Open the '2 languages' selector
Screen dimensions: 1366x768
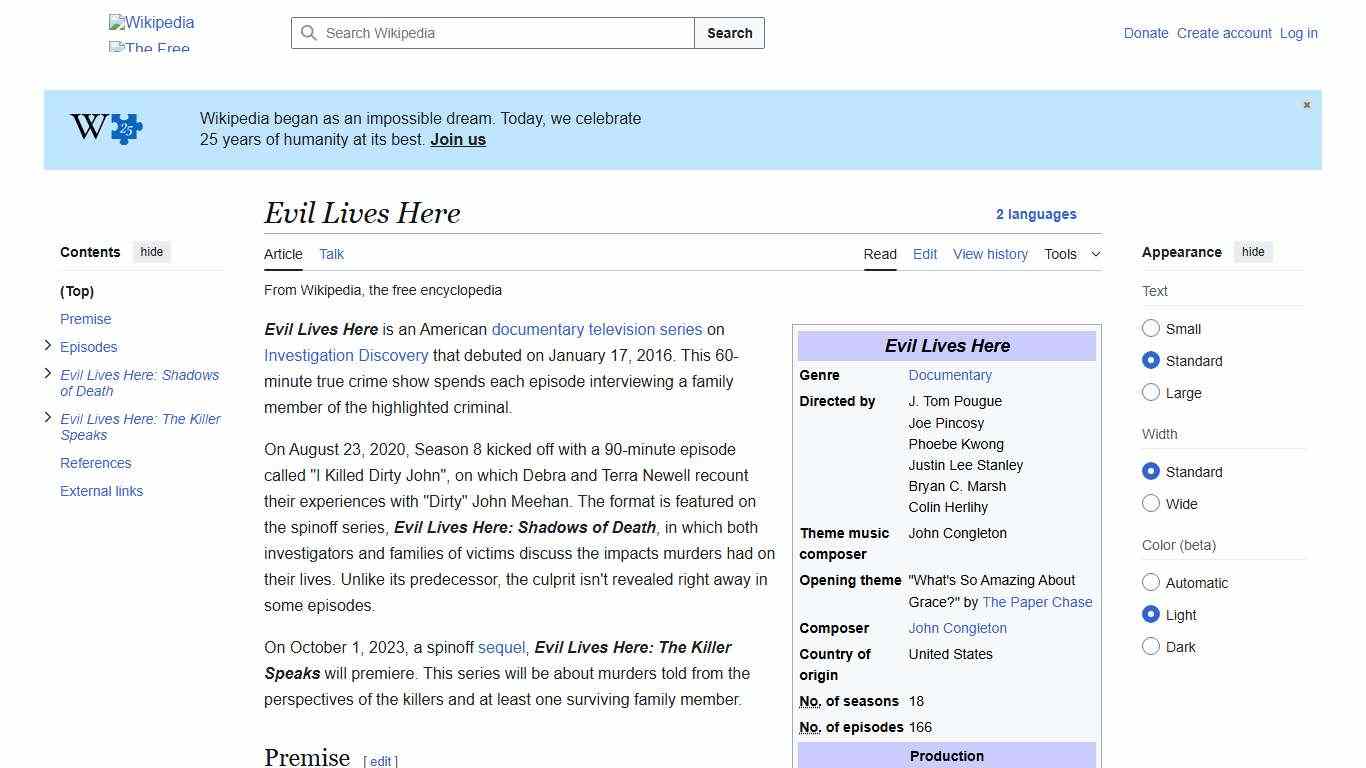[x=1036, y=214]
